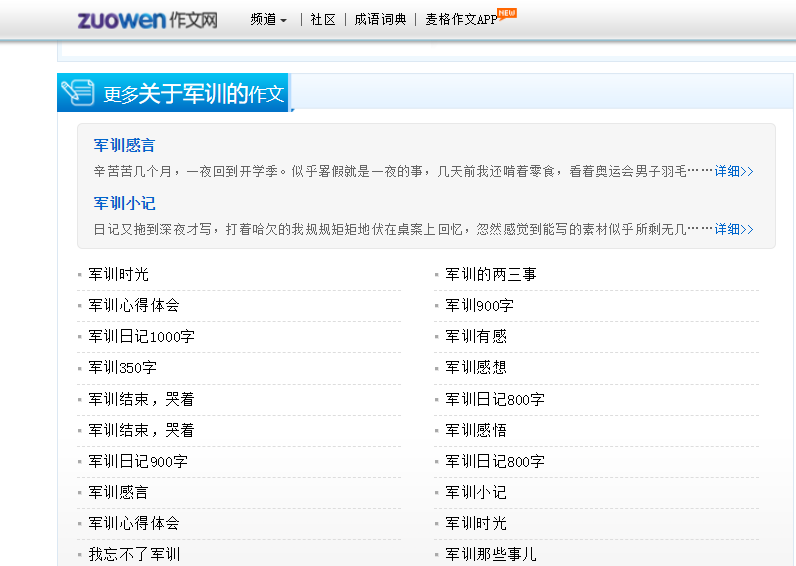Open the 麦格作文APP navigation link
The height and width of the screenshot is (566, 796).
click(460, 19)
